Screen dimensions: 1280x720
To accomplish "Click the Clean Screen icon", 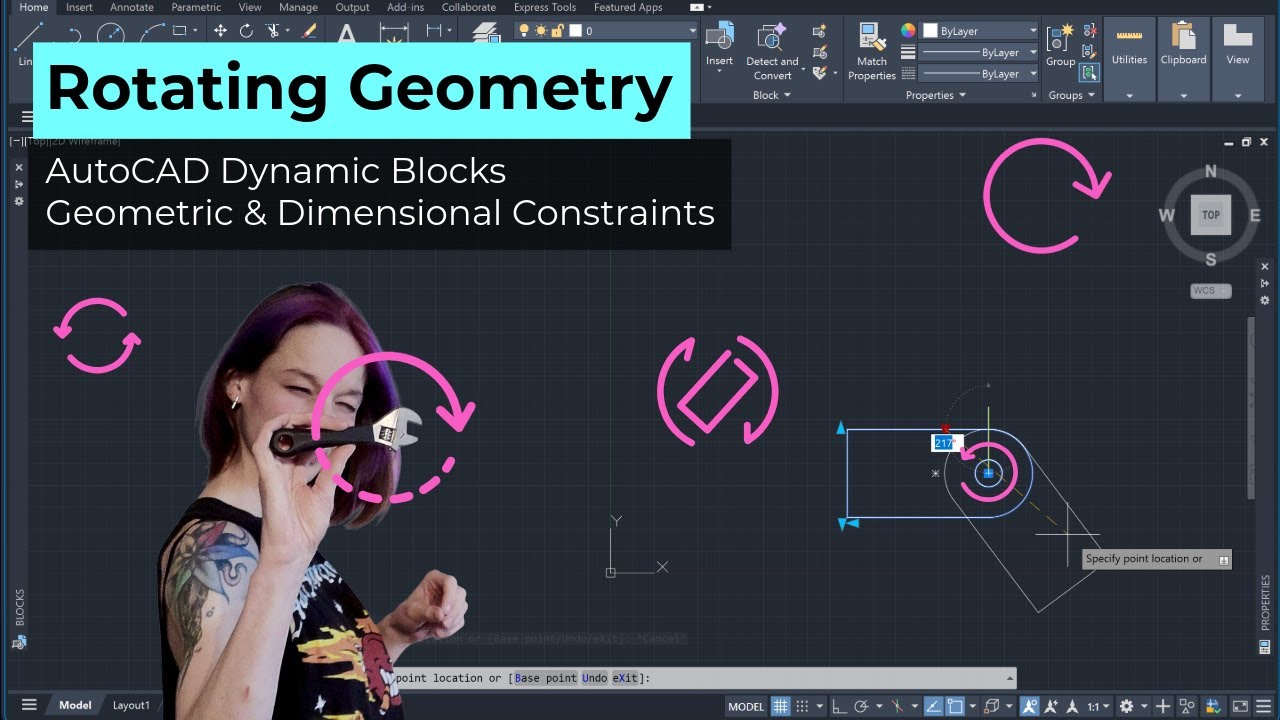I will click(x=1240, y=706).
